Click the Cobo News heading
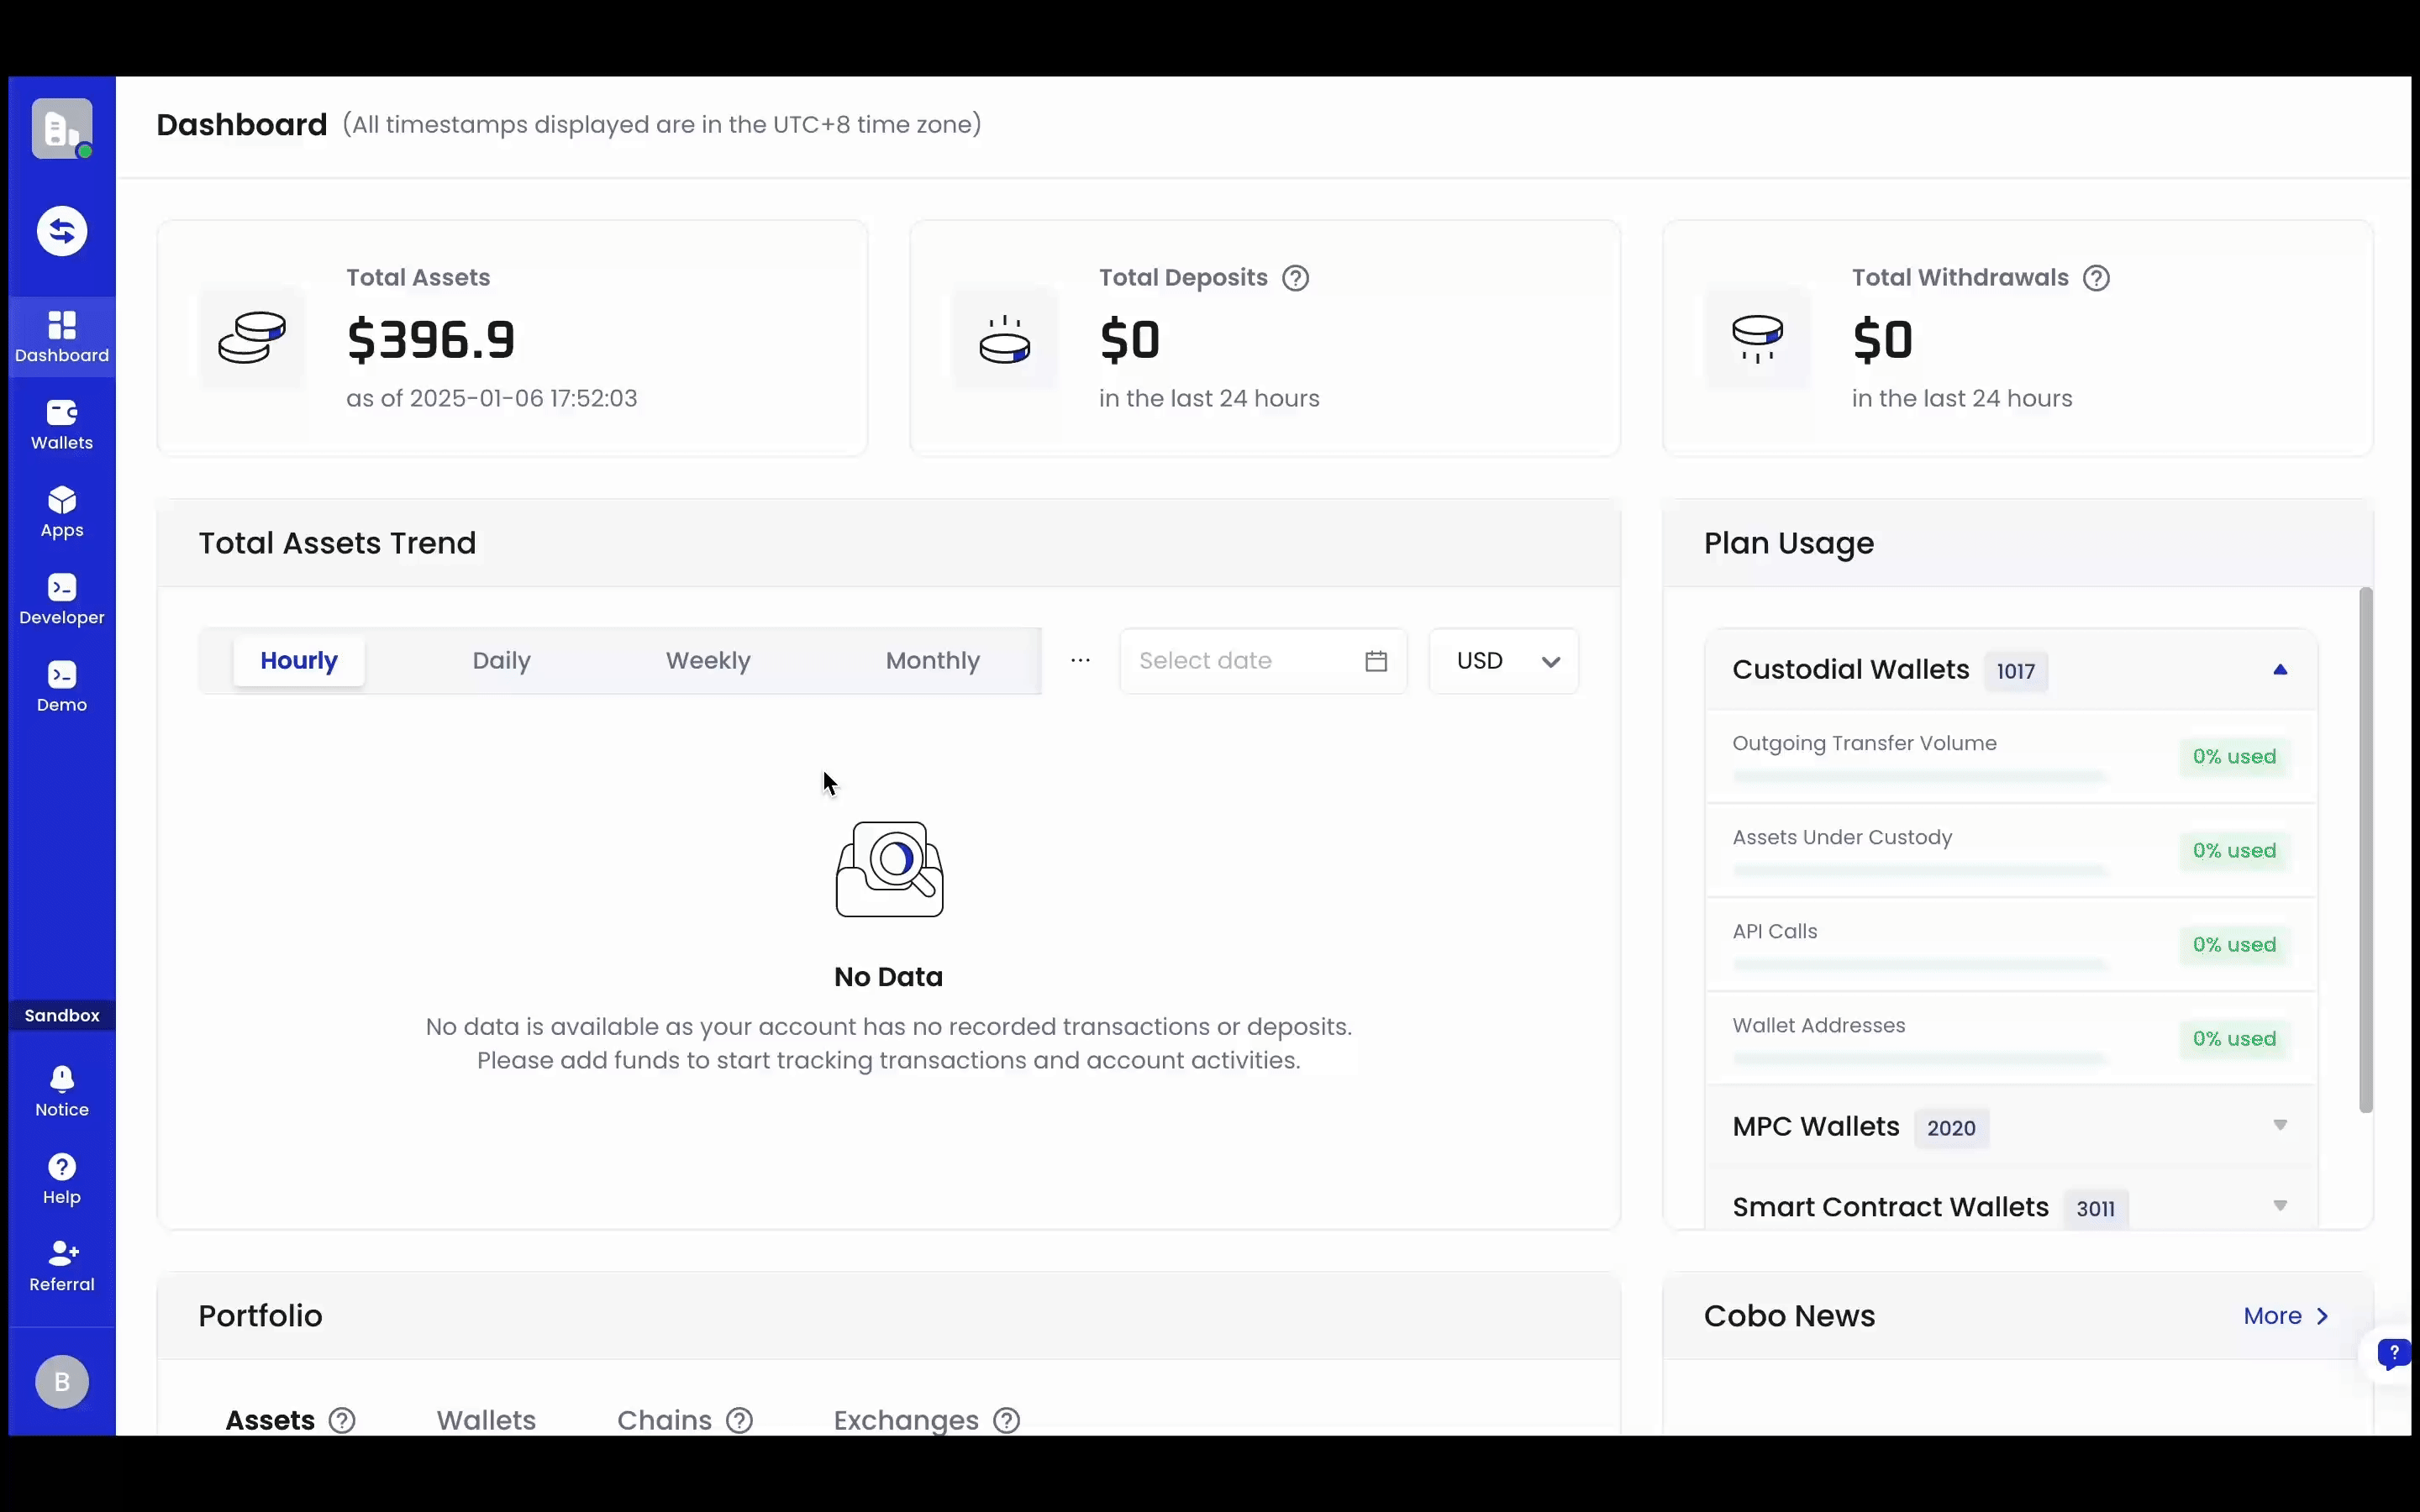The height and width of the screenshot is (1512, 2420). 1789,1316
